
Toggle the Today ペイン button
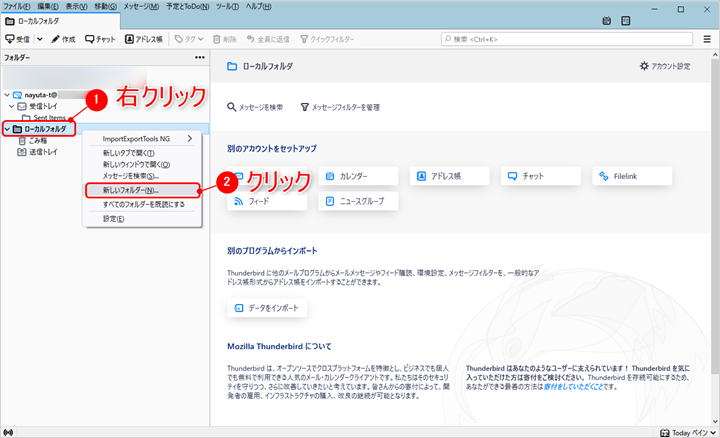(688, 432)
